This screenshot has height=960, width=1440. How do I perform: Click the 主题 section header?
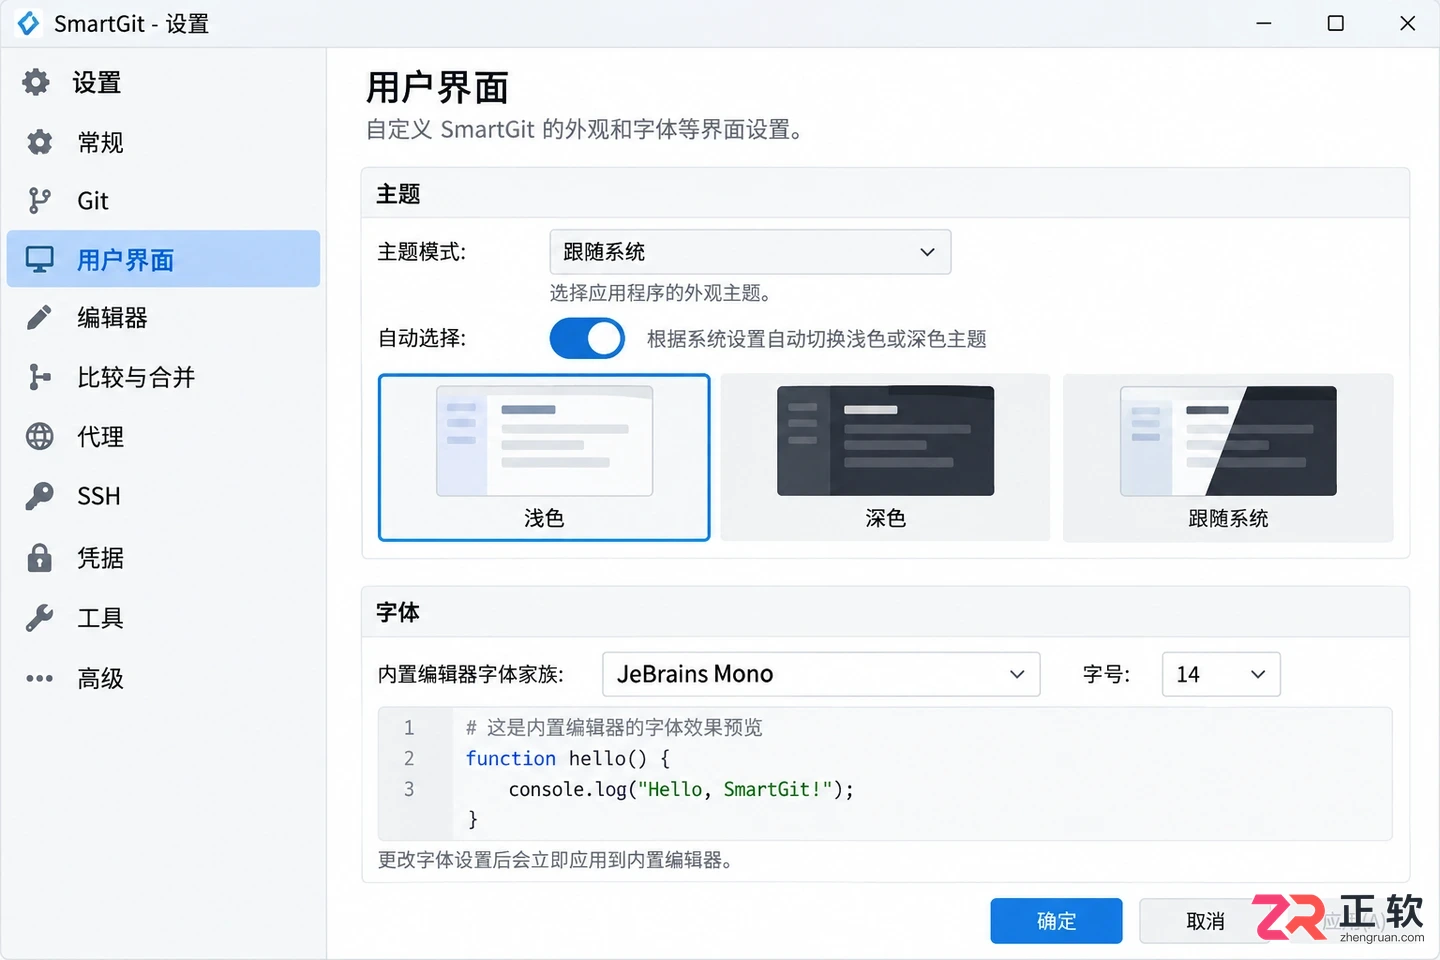coord(398,194)
